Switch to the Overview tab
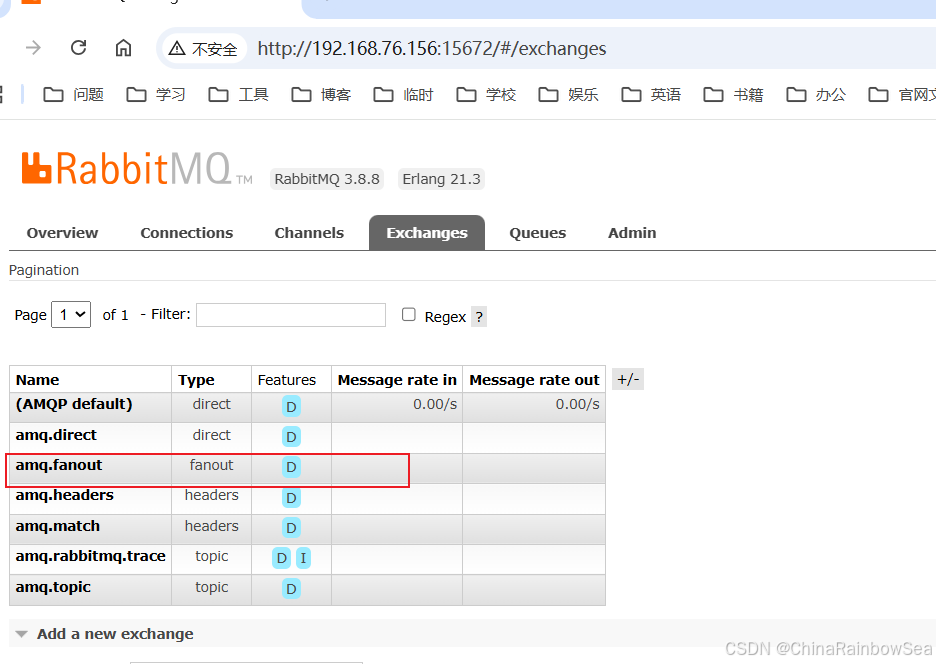Screen dimensions: 936x664 [62, 232]
